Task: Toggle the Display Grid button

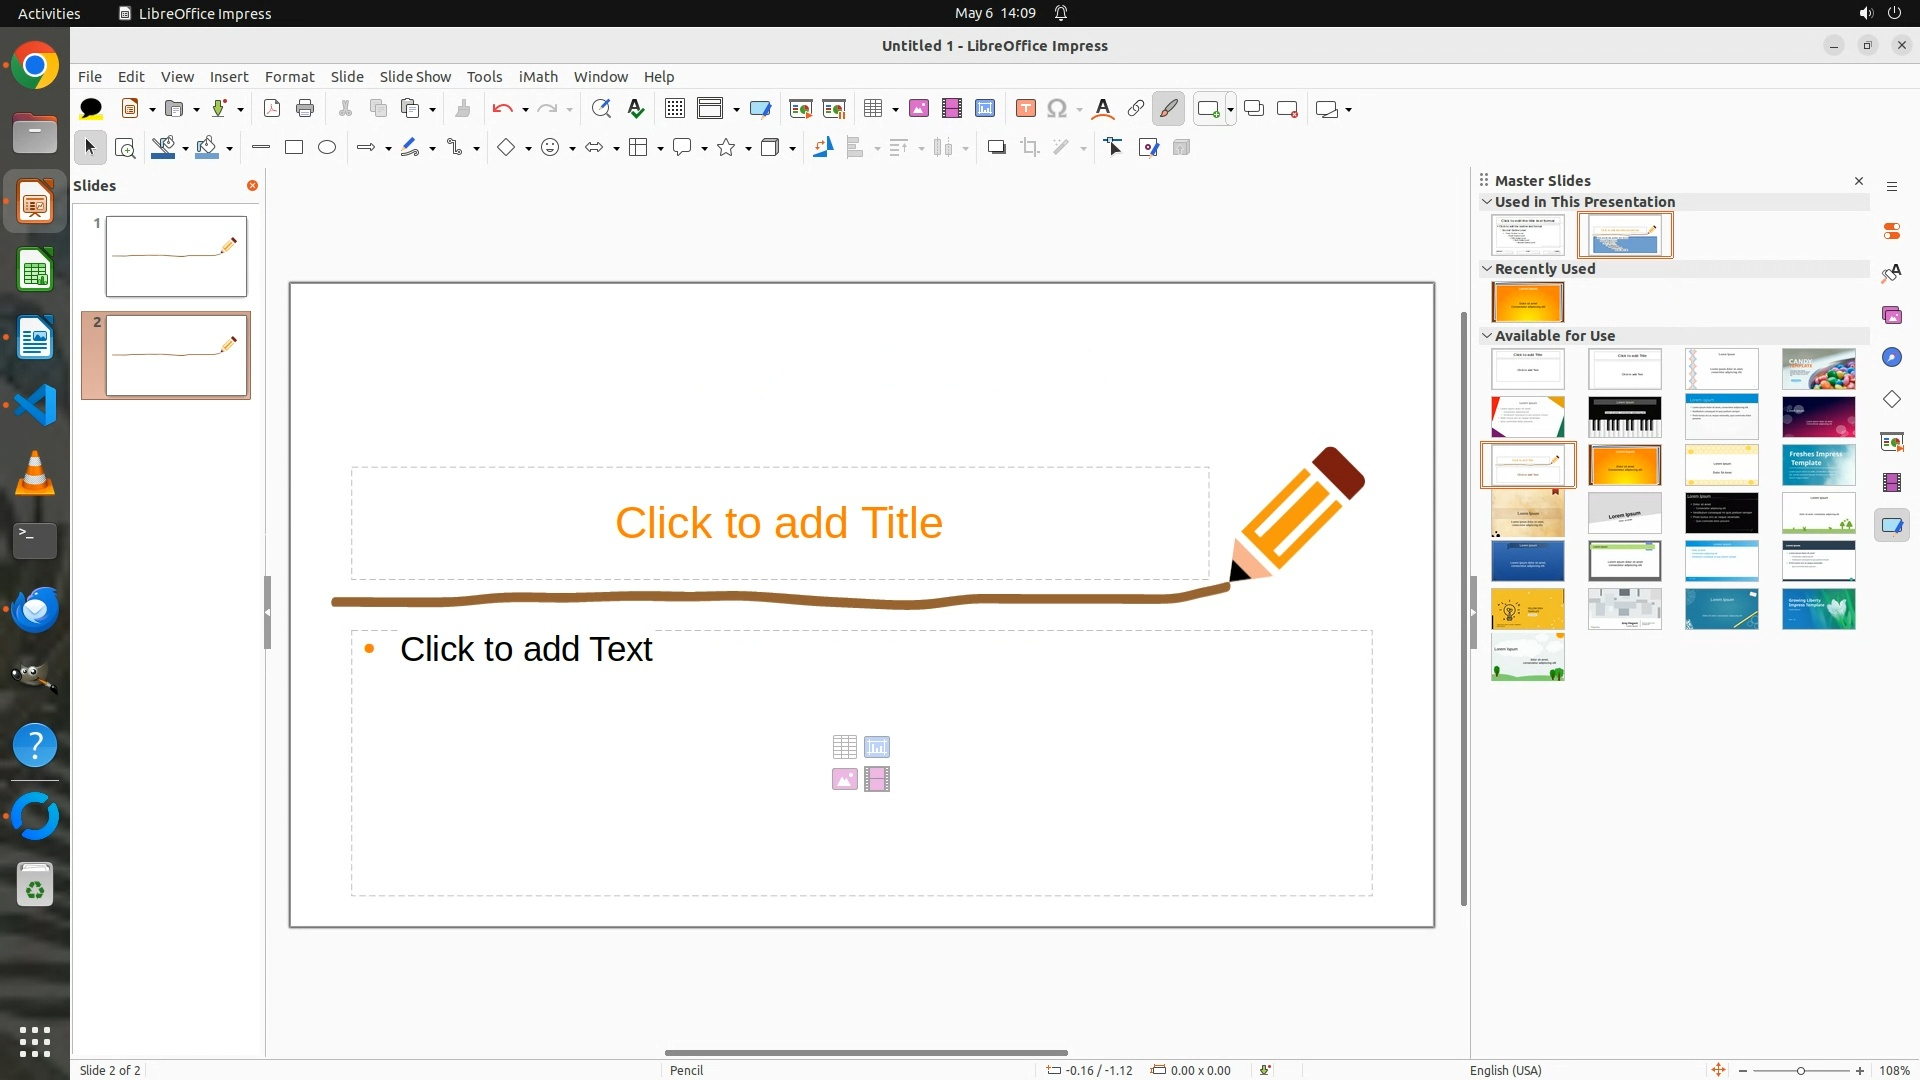Action: tap(675, 109)
